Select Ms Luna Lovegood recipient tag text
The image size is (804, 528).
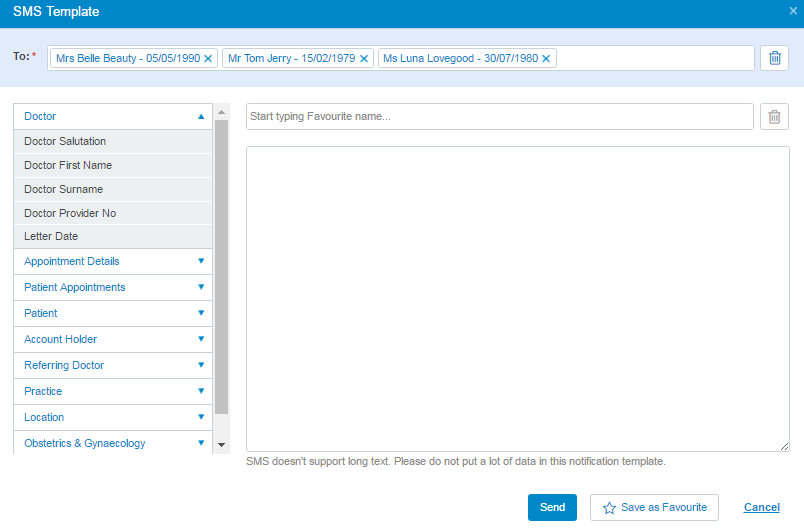point(460,58)
